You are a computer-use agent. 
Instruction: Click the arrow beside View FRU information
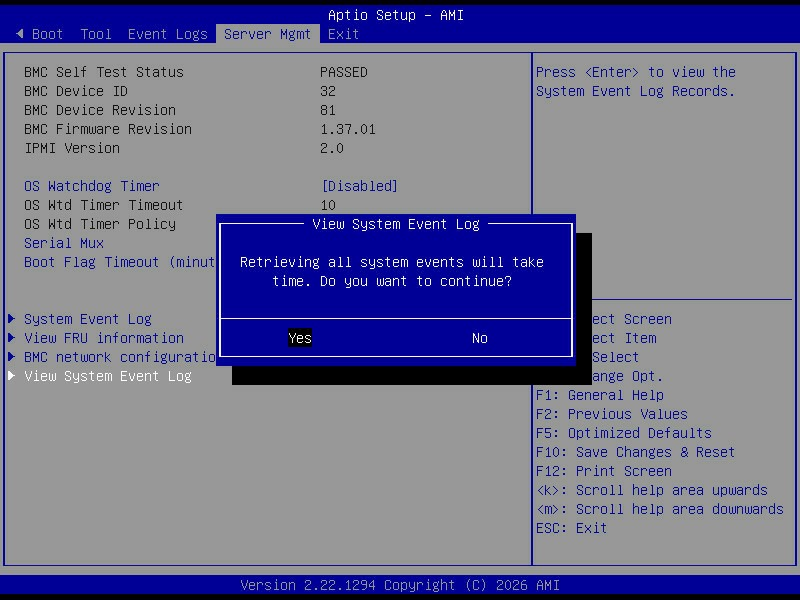(11, 338)
